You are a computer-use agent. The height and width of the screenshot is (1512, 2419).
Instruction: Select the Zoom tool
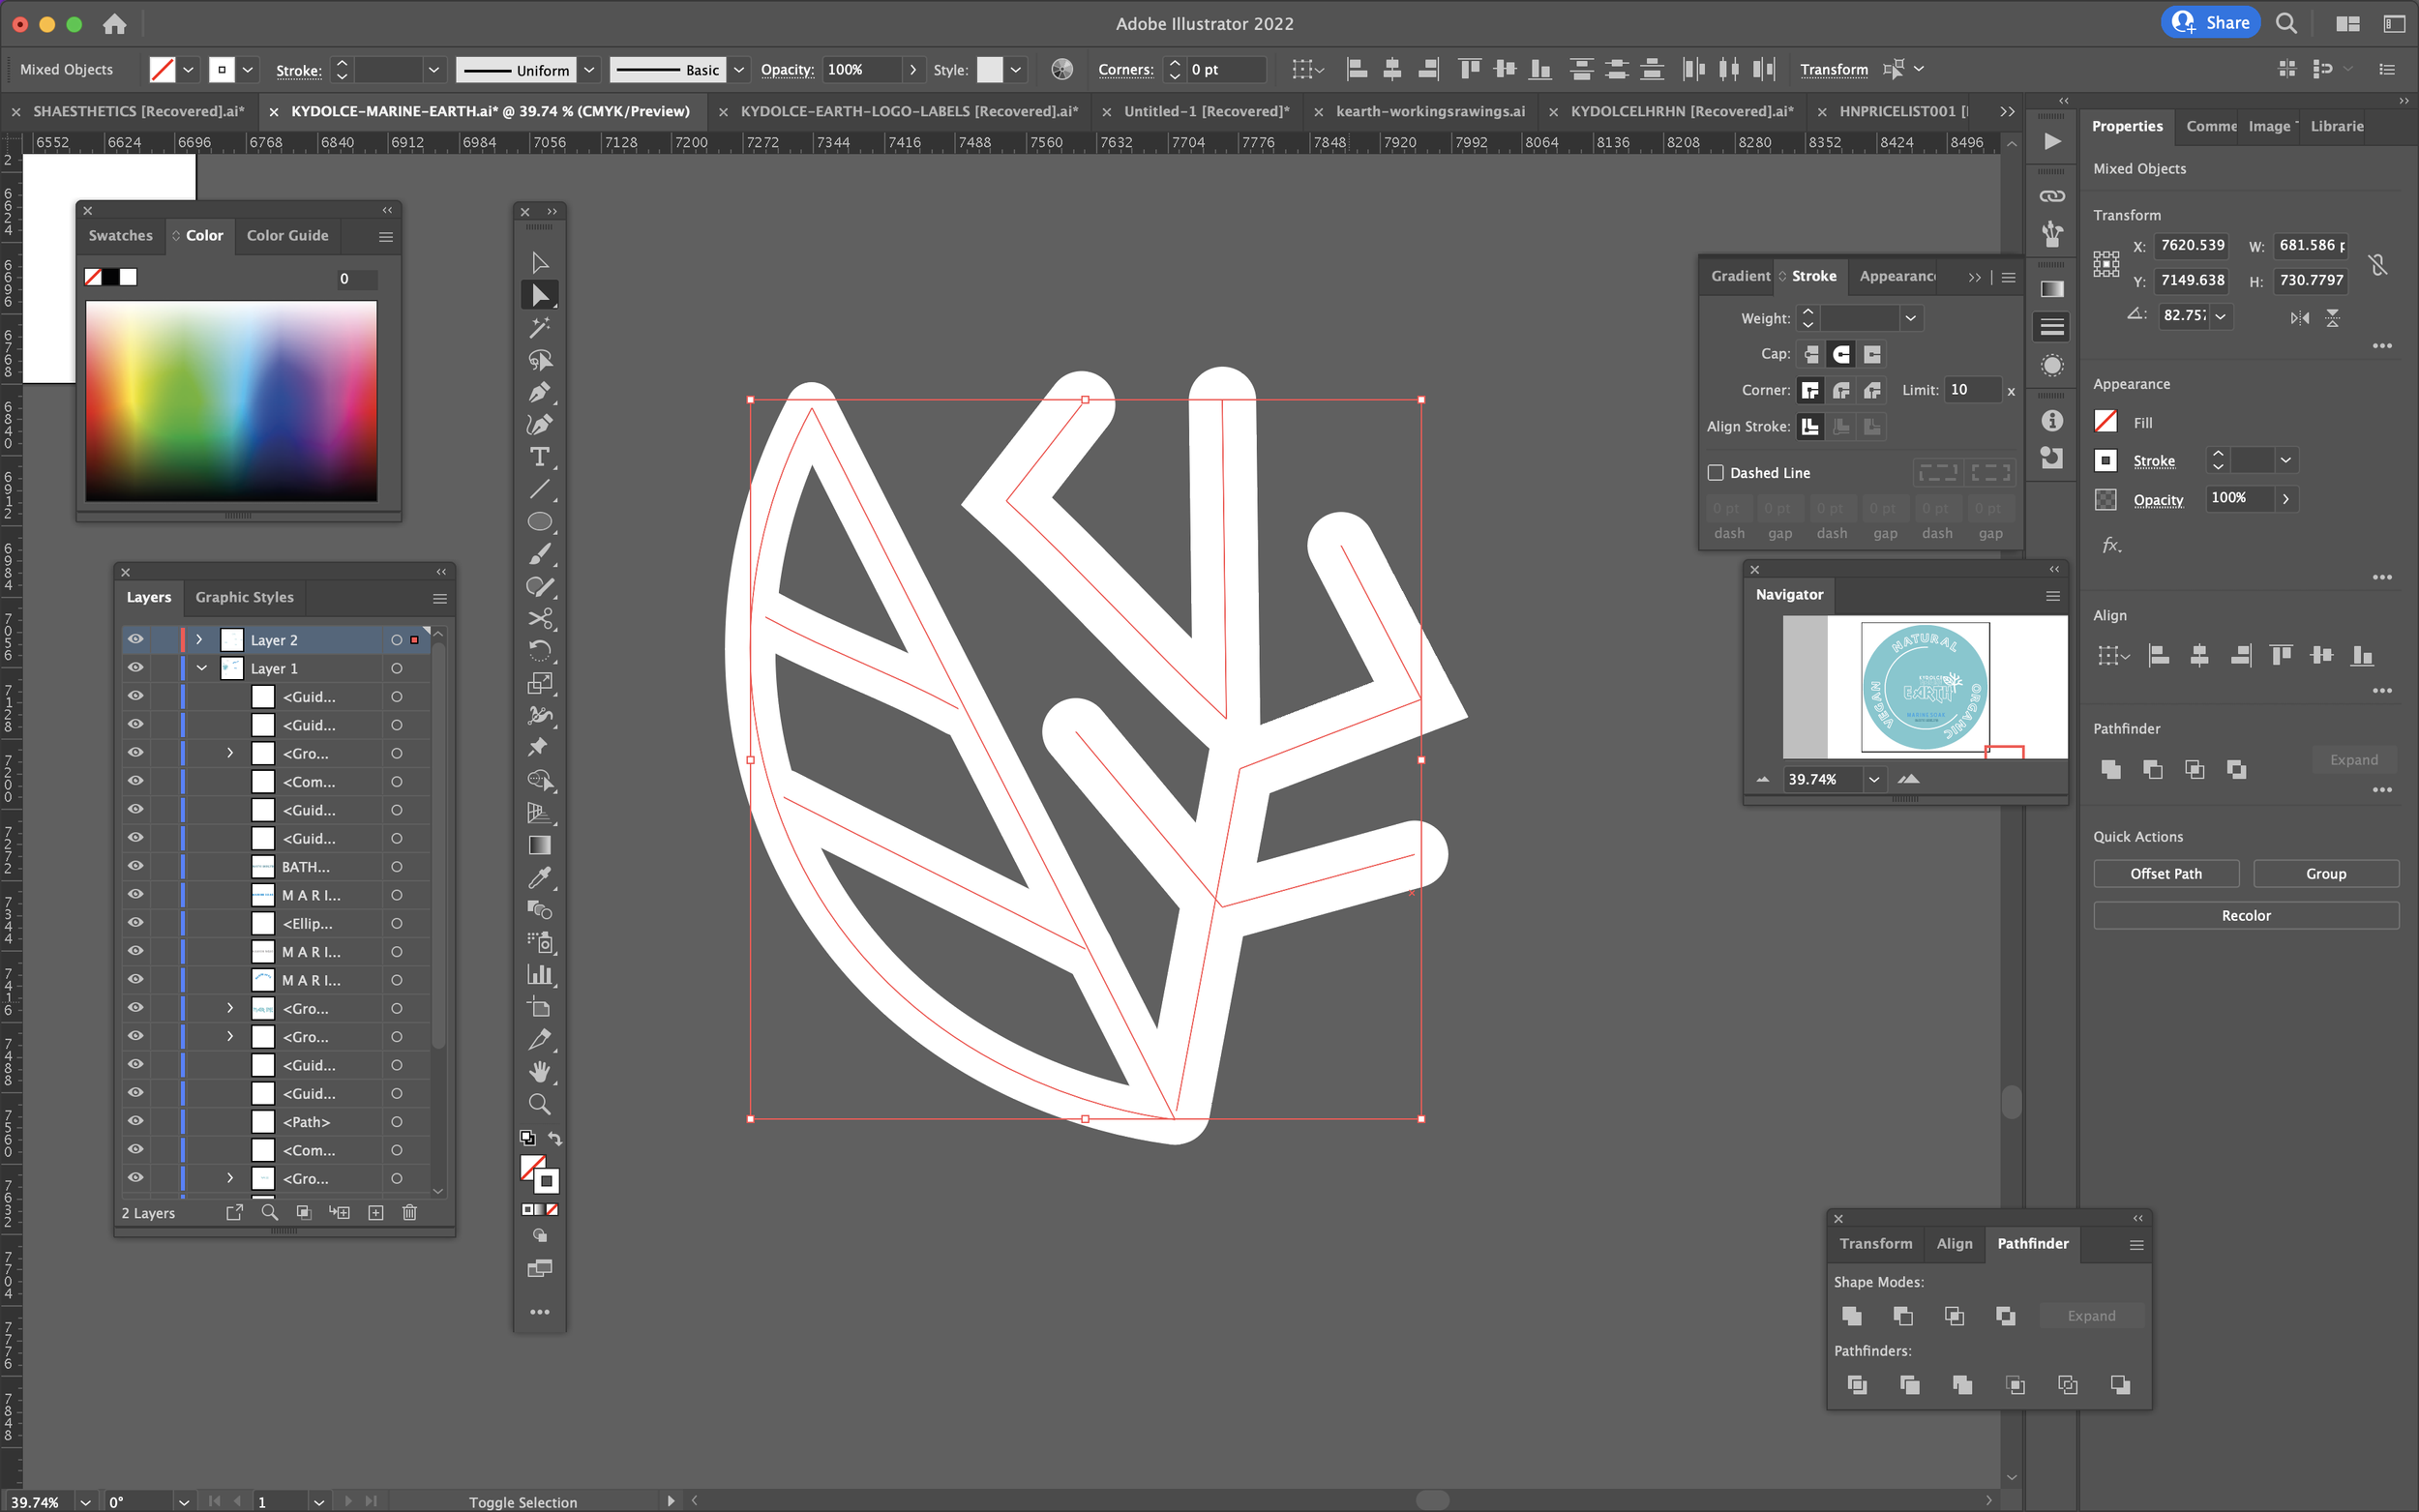click(x=540, y=1104)
